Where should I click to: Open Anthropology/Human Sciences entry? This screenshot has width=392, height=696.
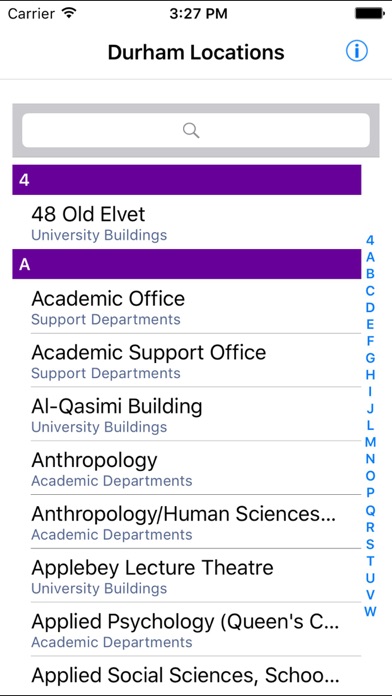click(187, 522)
